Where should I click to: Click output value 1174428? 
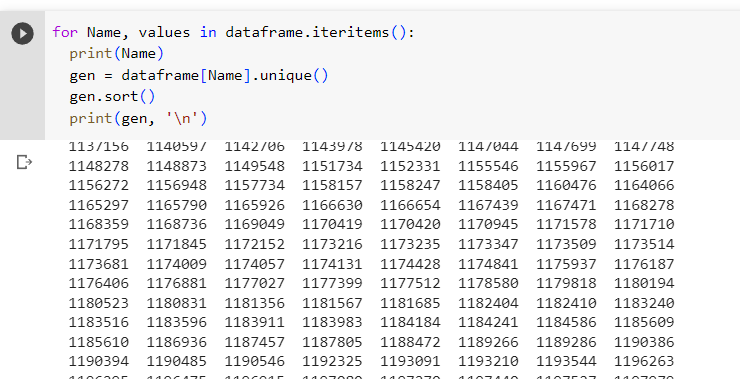pyautogui.click(x=410, y=264)
